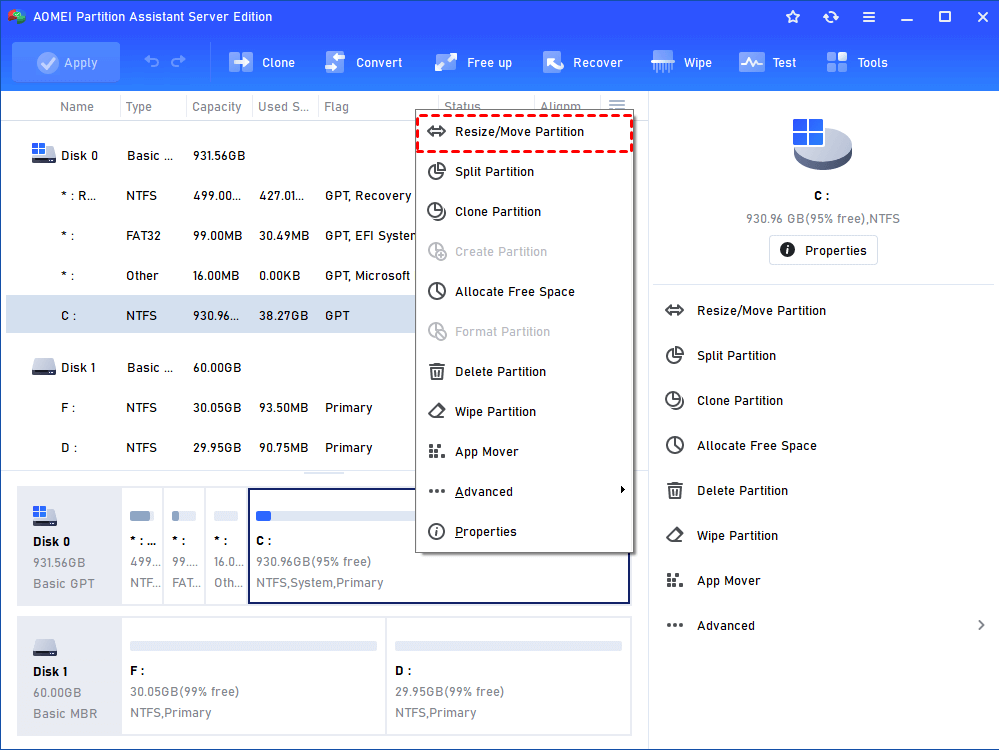The width and height of the screenshot is (999, 750).
Task: Open the Test toolbar menu
Action: (x=767, y=62)
